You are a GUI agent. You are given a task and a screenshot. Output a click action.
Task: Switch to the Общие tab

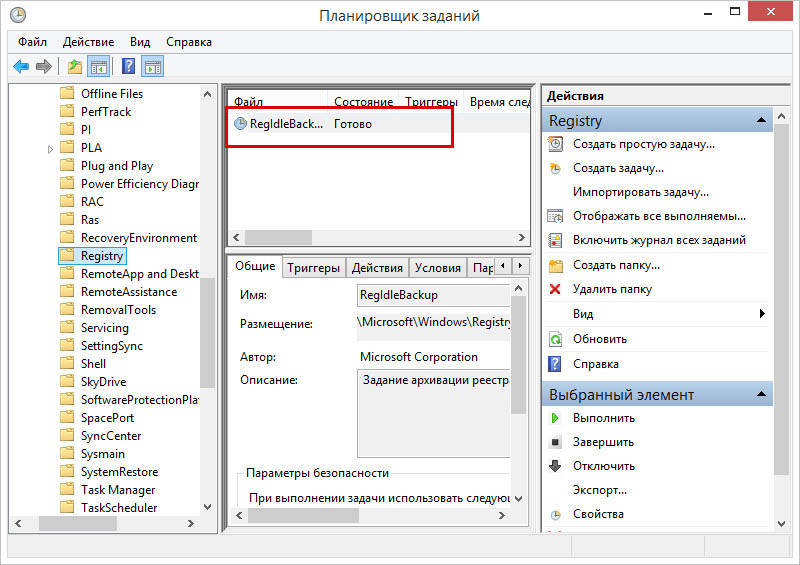click(255, 266)
